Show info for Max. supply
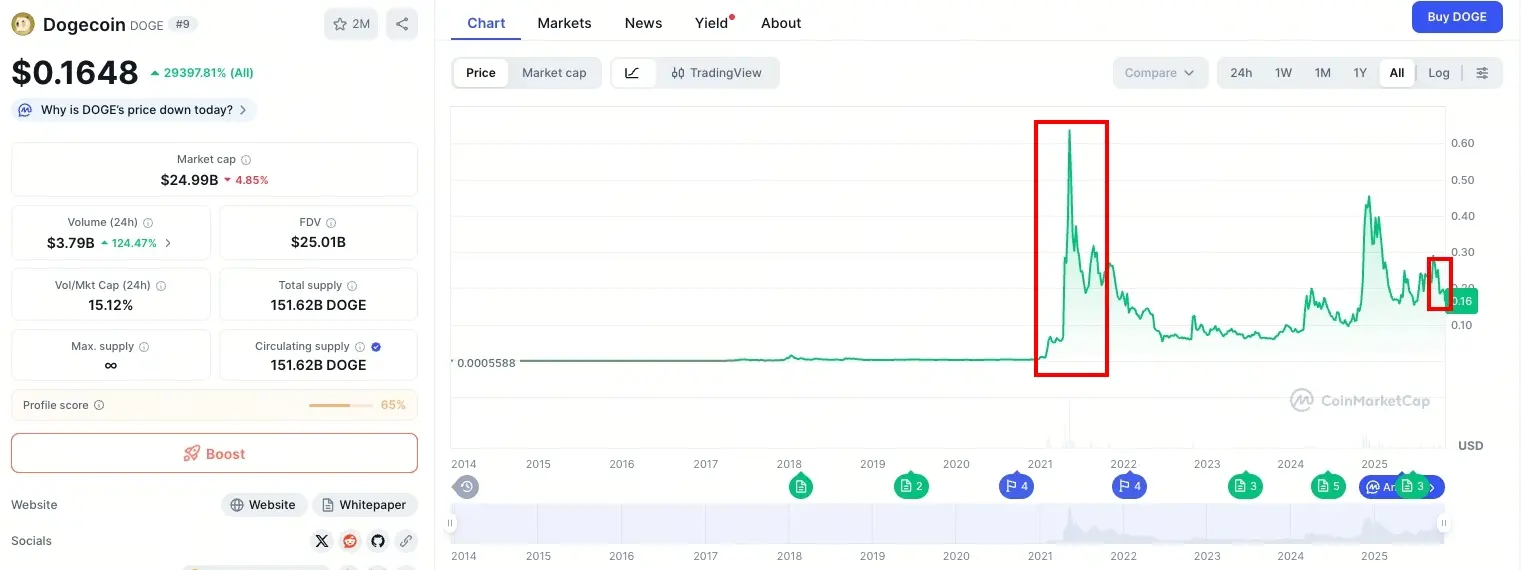This screenshot has height=570, width=1521. coord(144,347)
